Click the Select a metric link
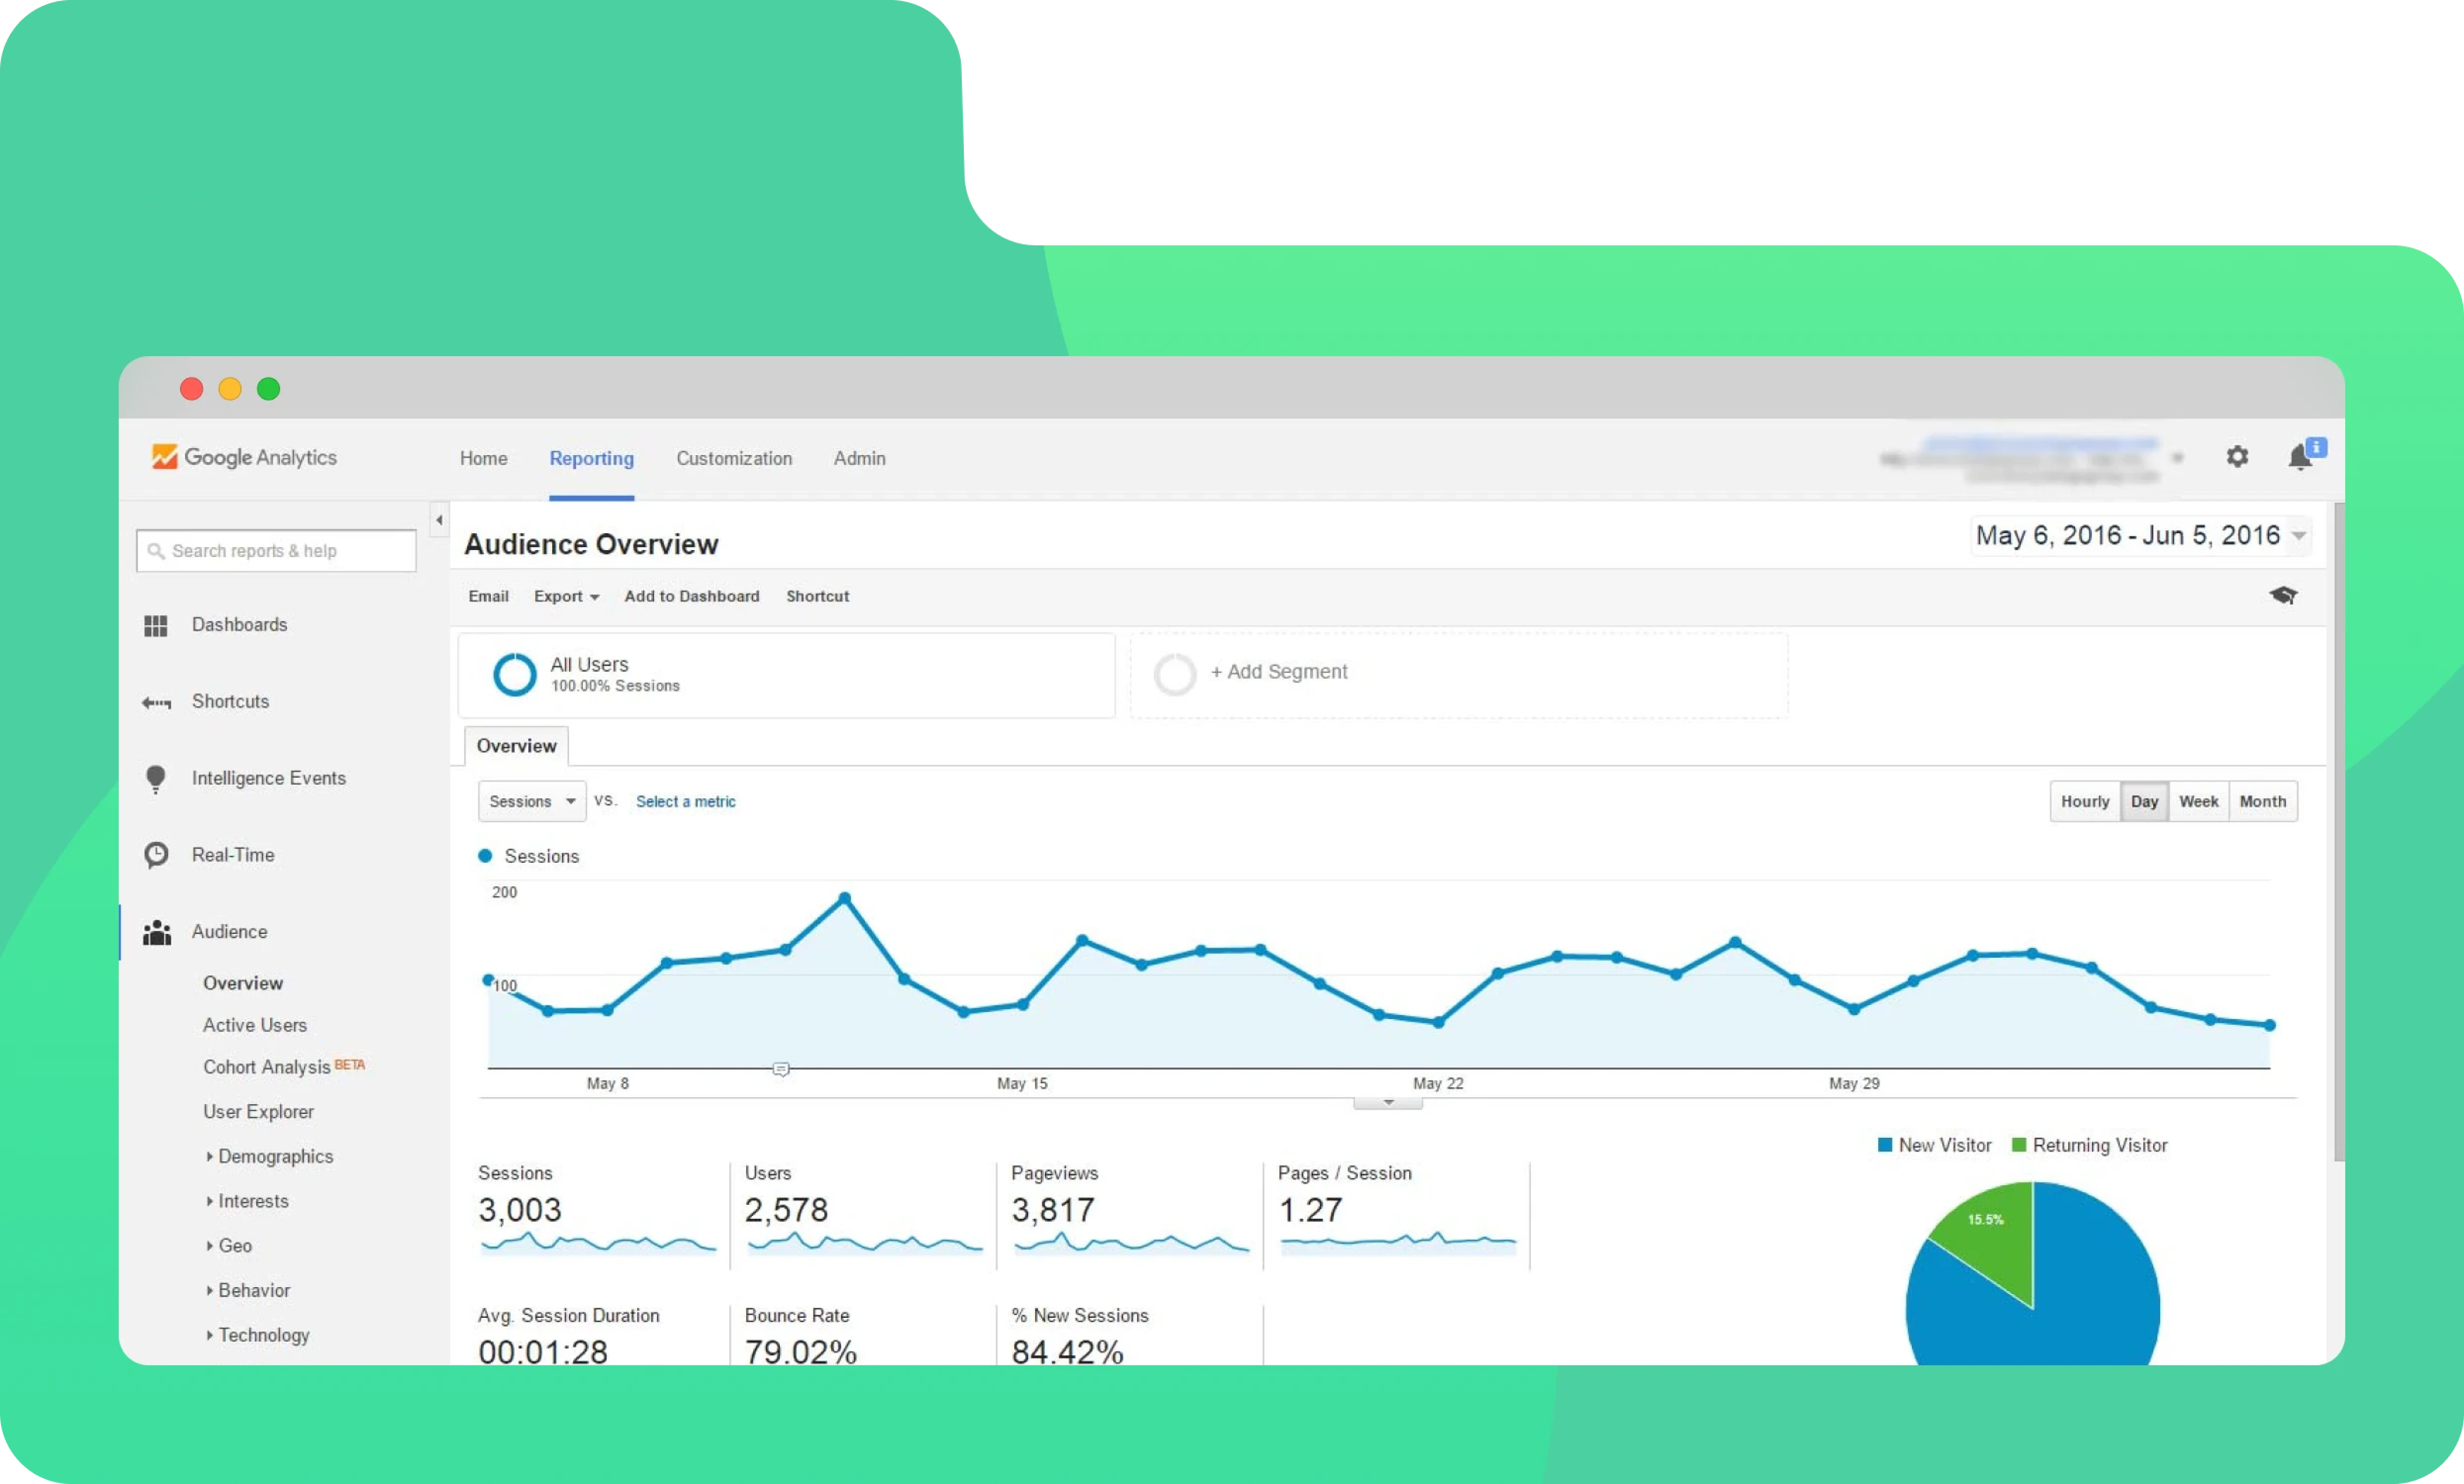The image size is (2464, 1484). (685, 802)
